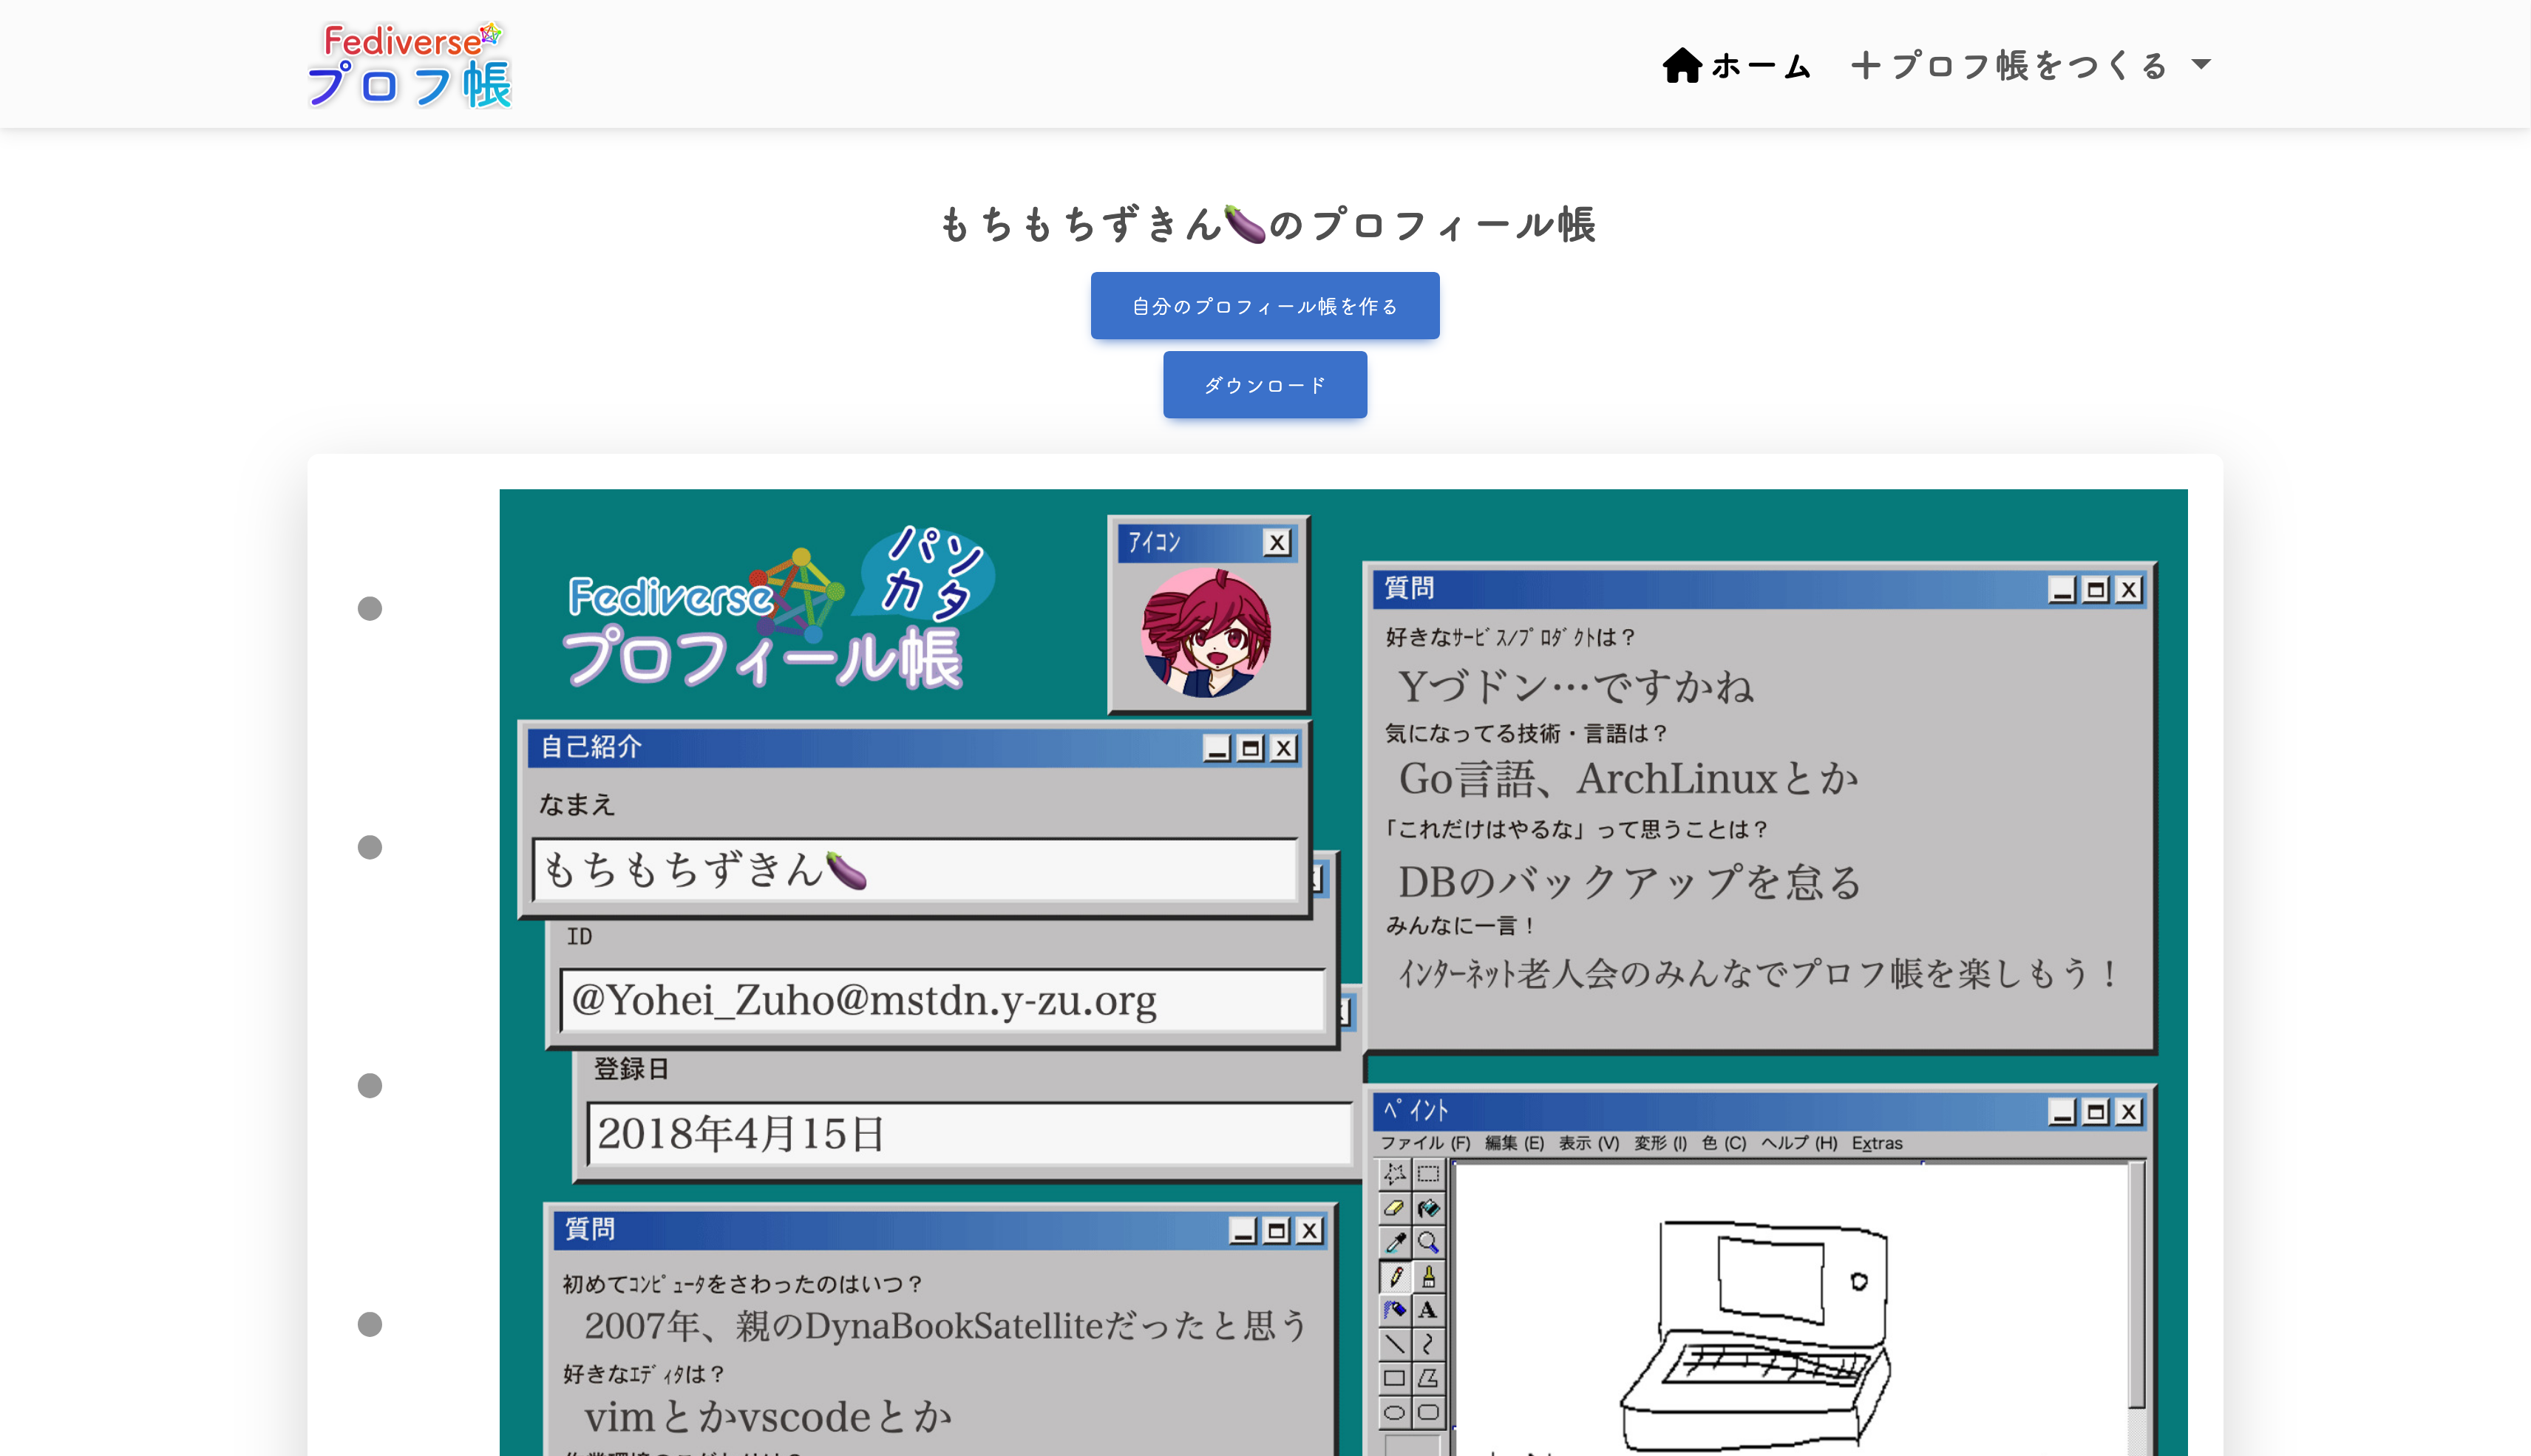Minimize the 自己紹介 window
The height and width of the screenshot is (1456, 2531).
(x=1217, y=748)
